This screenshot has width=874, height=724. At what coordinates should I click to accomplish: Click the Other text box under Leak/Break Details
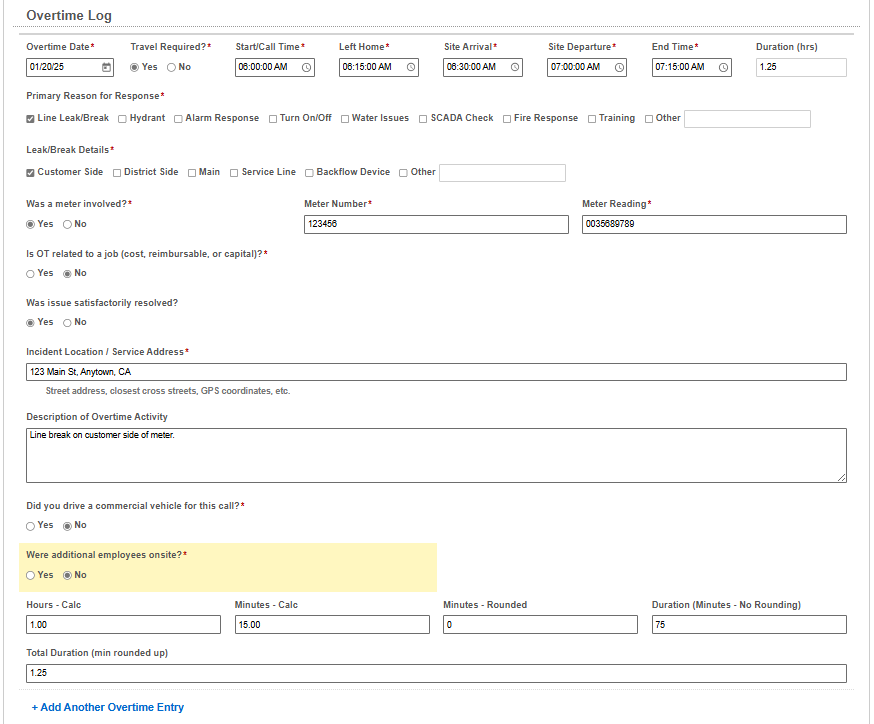click(502, 173)
